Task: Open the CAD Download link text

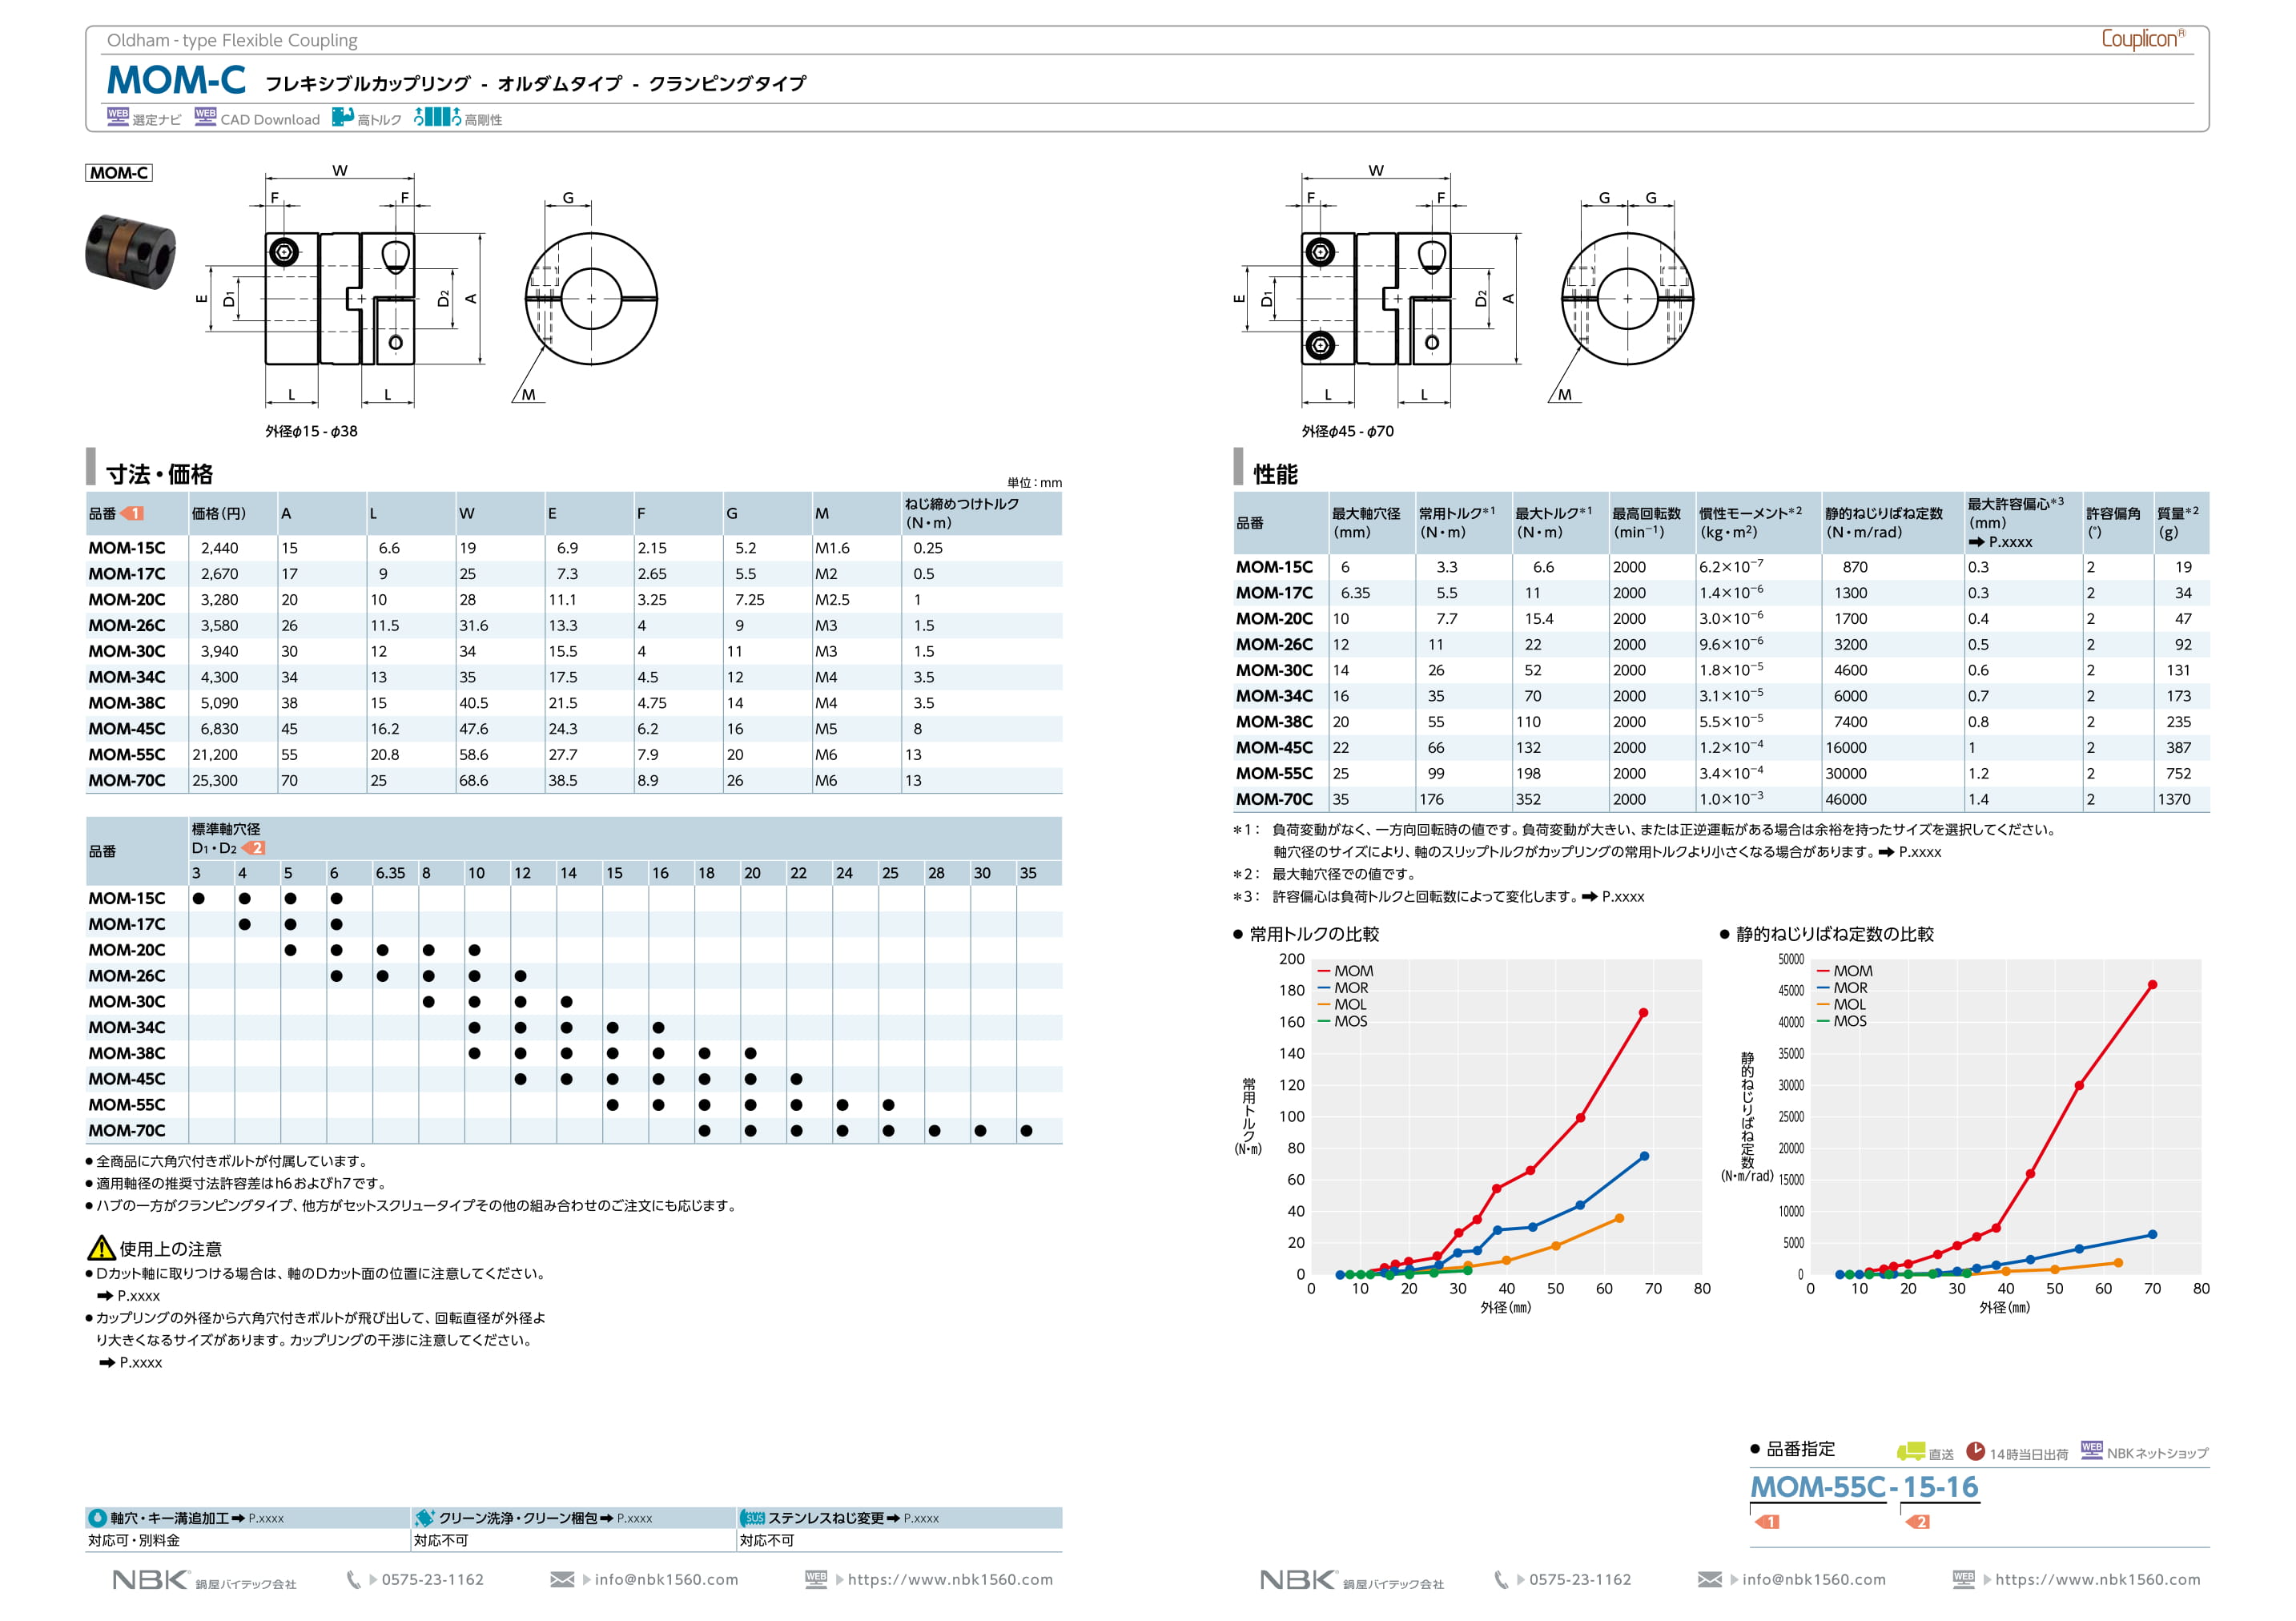Action: coord(270,120)
